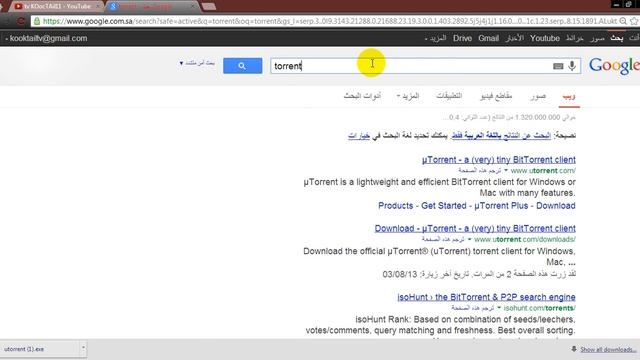Open the utorrent (1).exe download options arrow
Image resolution: width=640 pixels, height=360 pixels.
[83, 349]
